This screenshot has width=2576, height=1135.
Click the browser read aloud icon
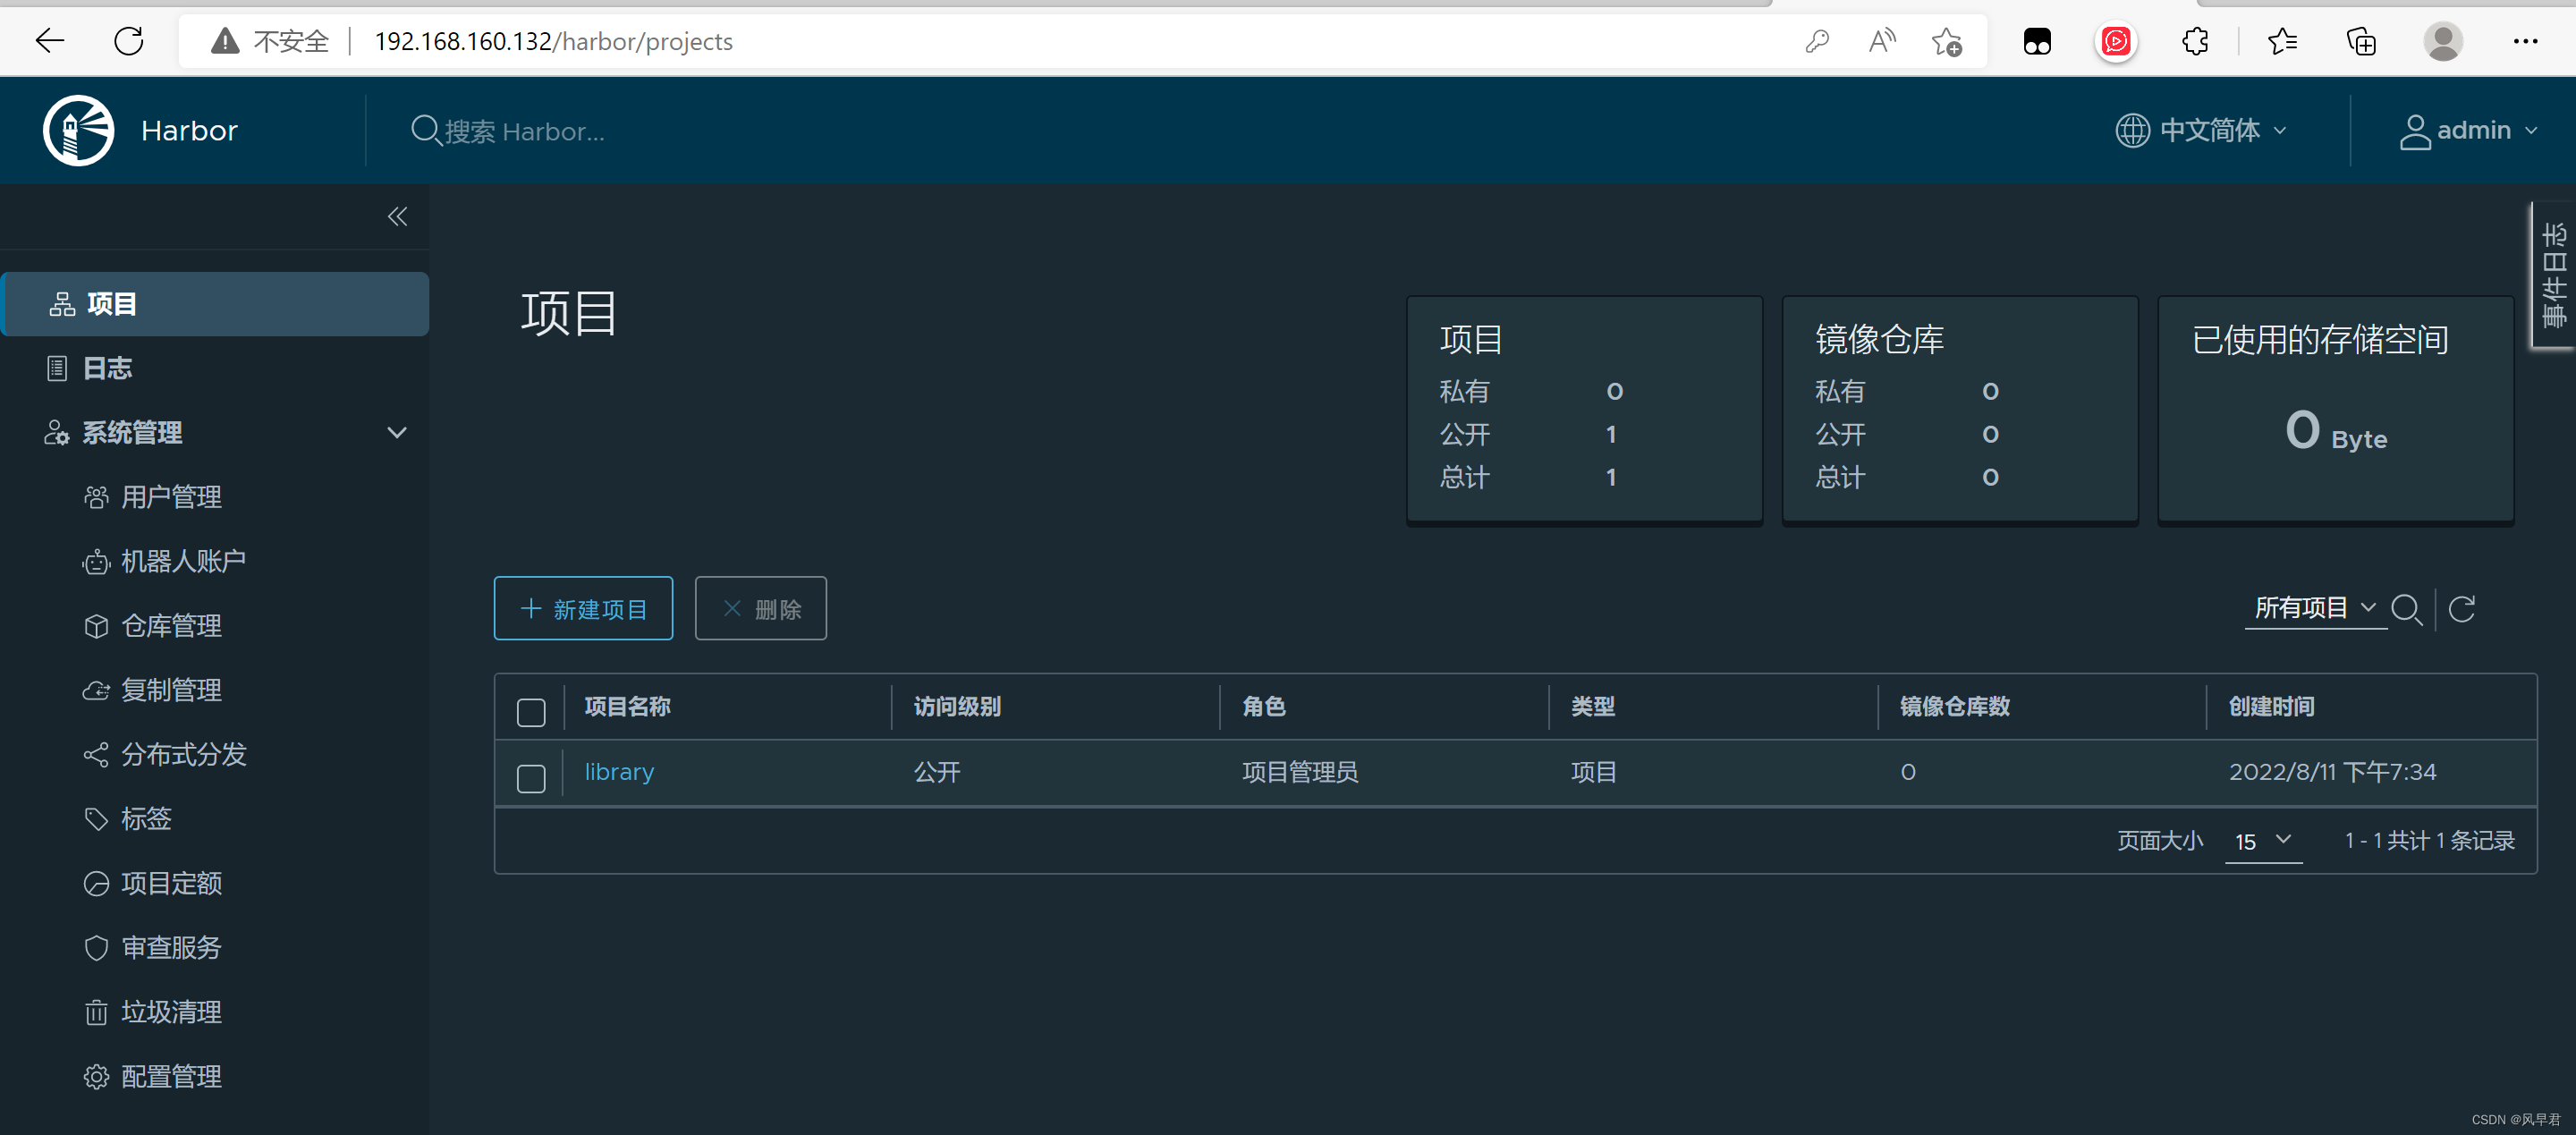click(x=1881, y=41)
